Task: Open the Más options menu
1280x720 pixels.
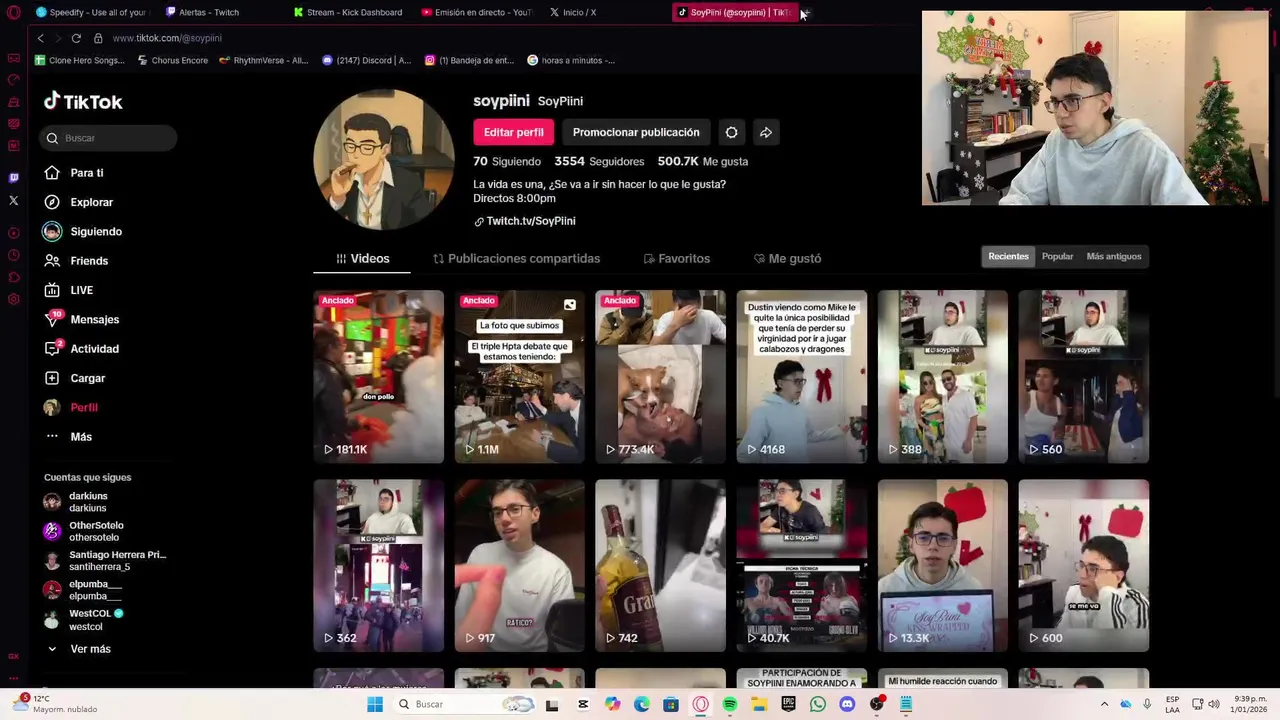Action: pyautogui.click(x=69, y=437)
